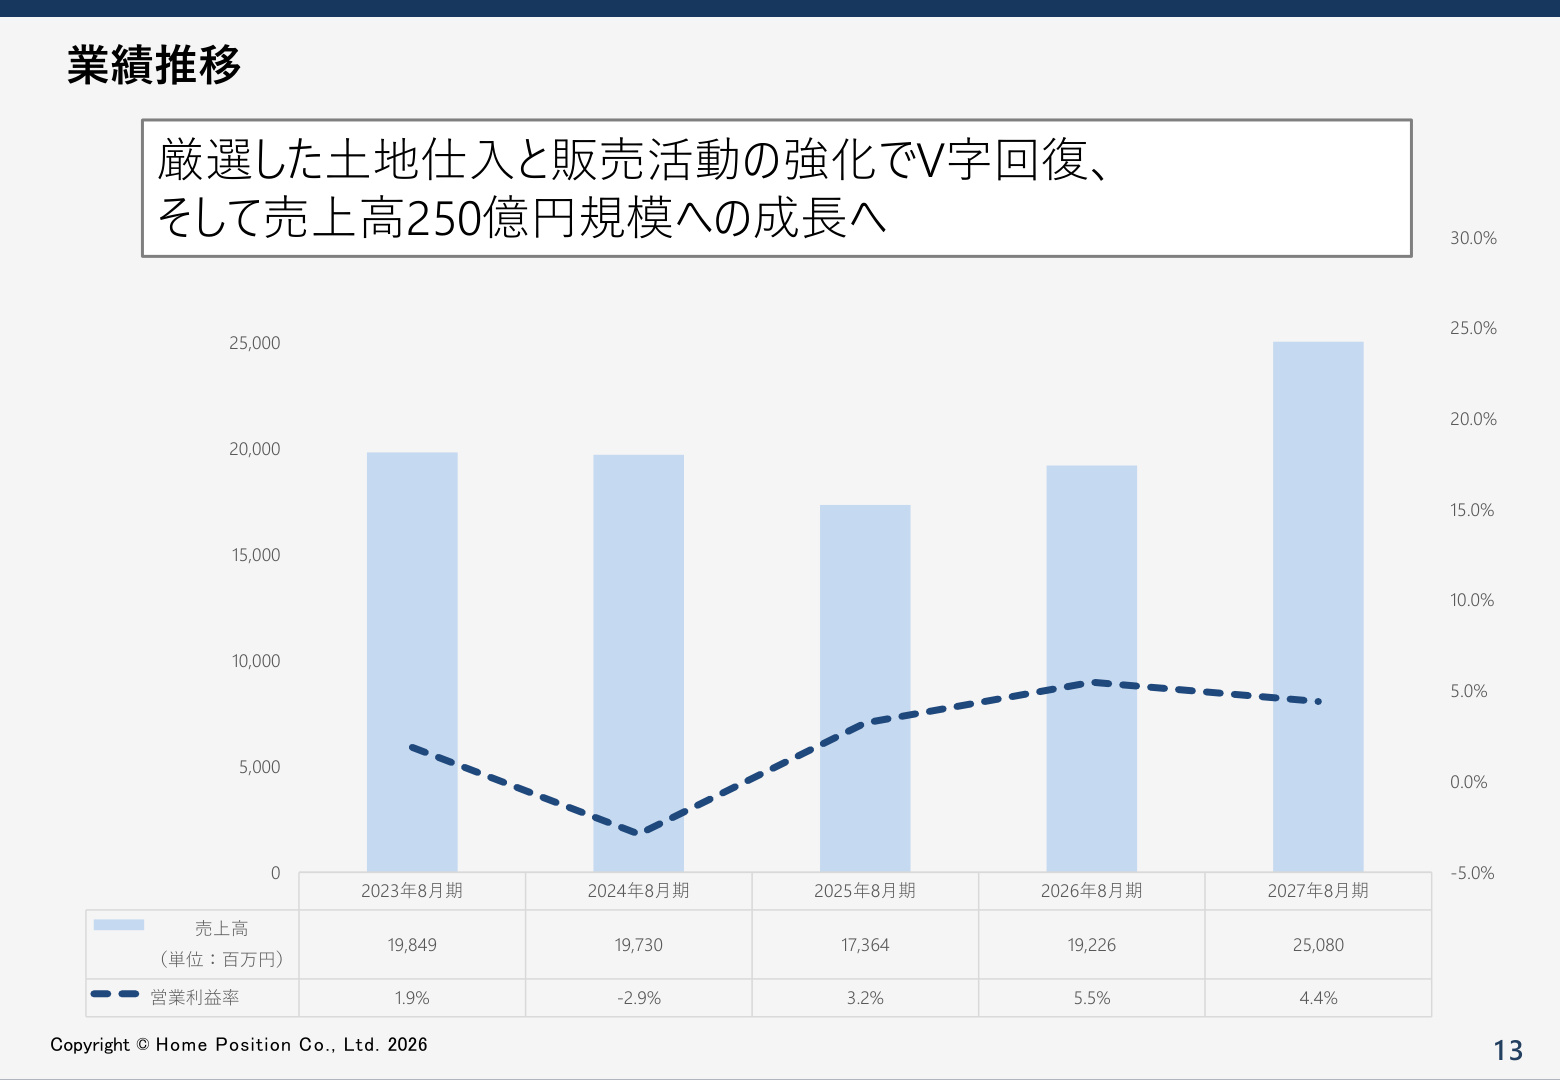This screenshot has width=1560, height=1080.
Task: Select the Copyright © Home Position footer text
Action: 239,1045
